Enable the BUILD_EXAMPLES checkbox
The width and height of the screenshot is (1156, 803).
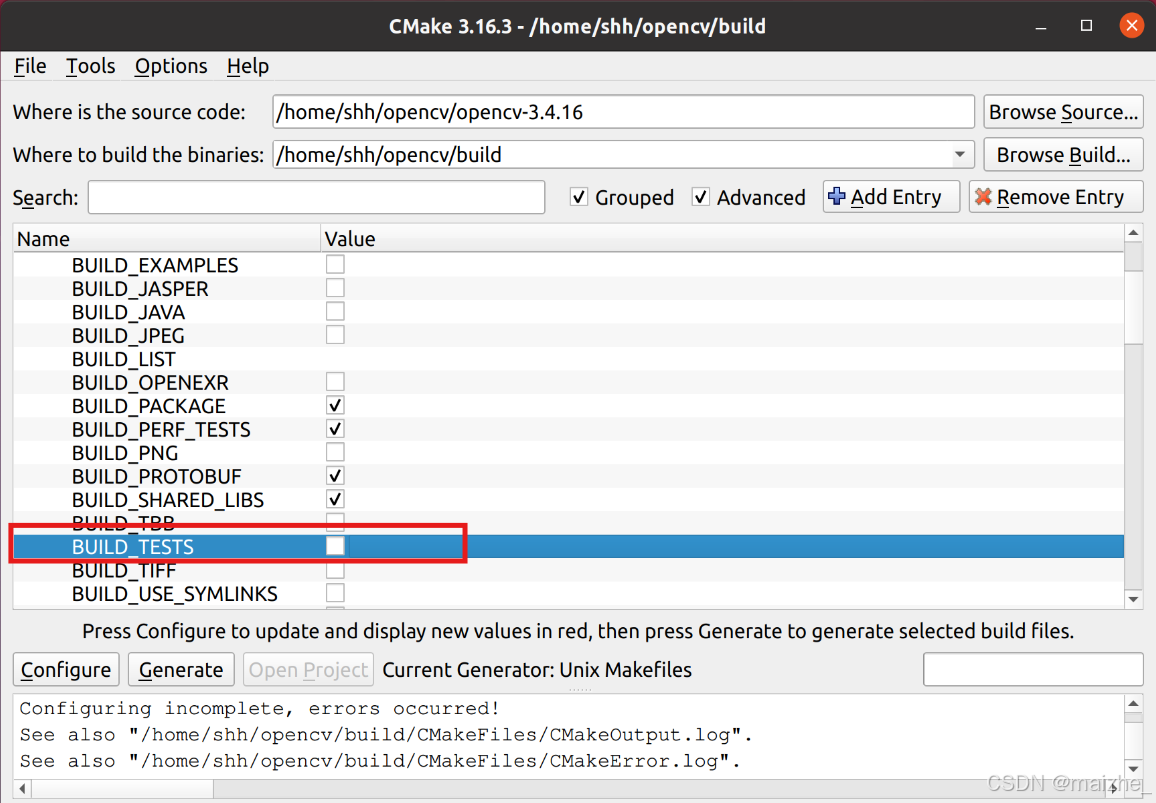coord(335,264)
